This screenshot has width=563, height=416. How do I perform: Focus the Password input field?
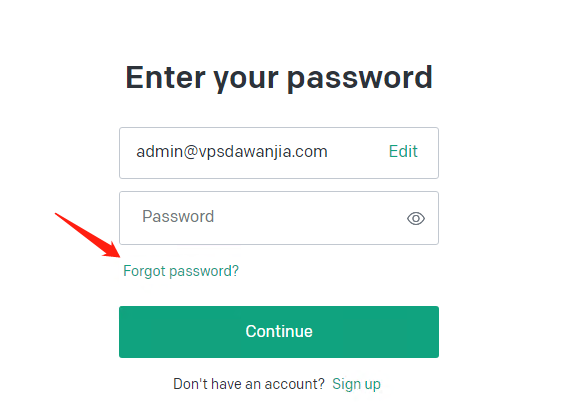click(x=279, y=218)
